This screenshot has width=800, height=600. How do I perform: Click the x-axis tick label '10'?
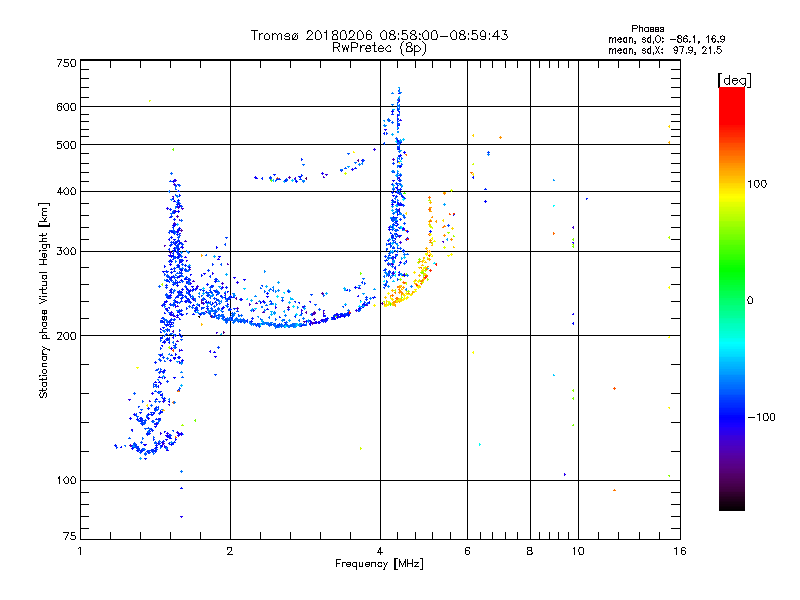pyautogui.click(x=578, y=551)
